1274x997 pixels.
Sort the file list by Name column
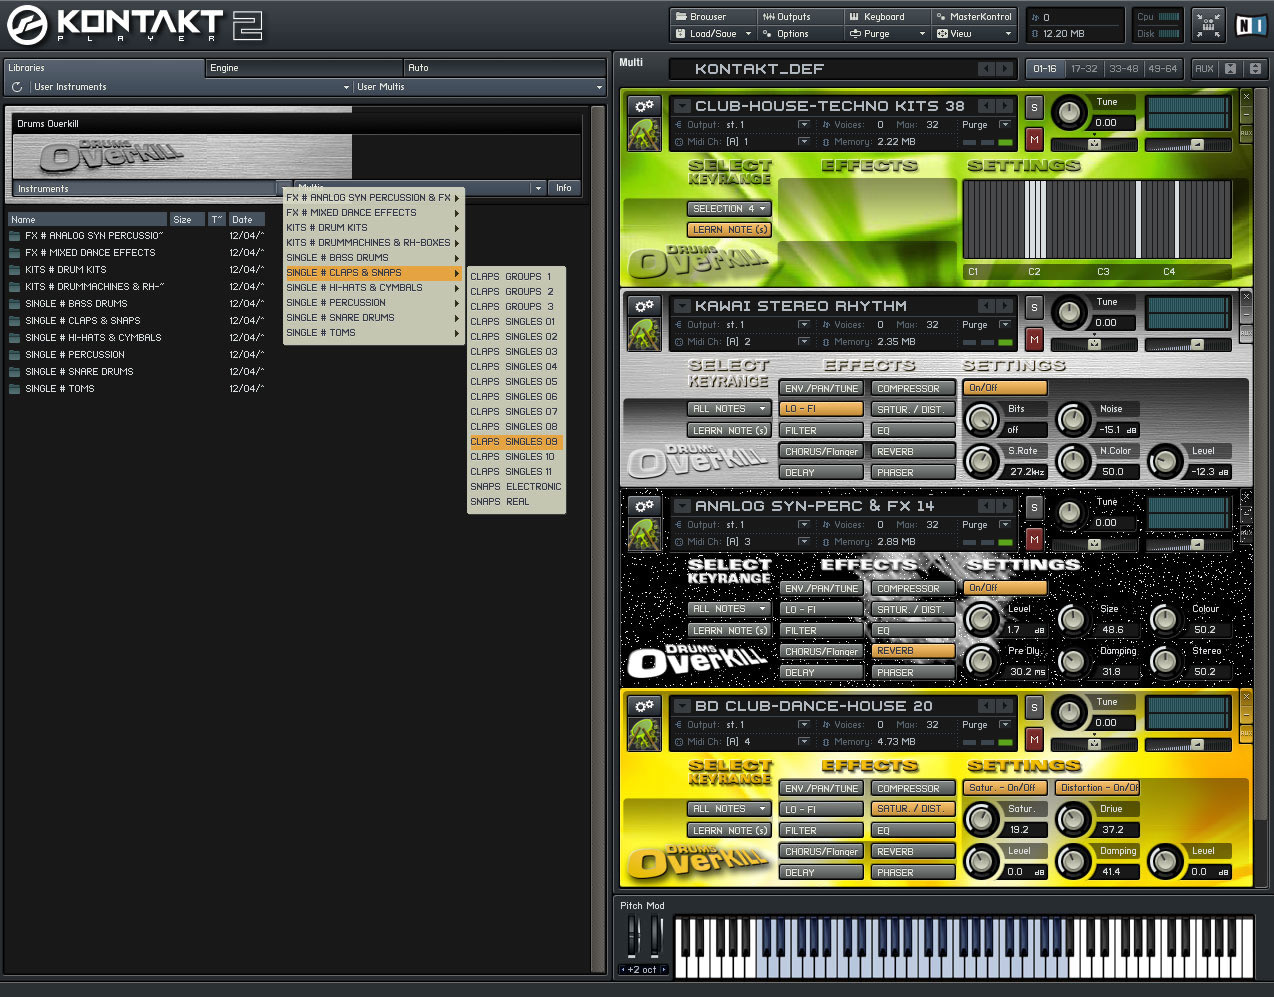(87, 219)
